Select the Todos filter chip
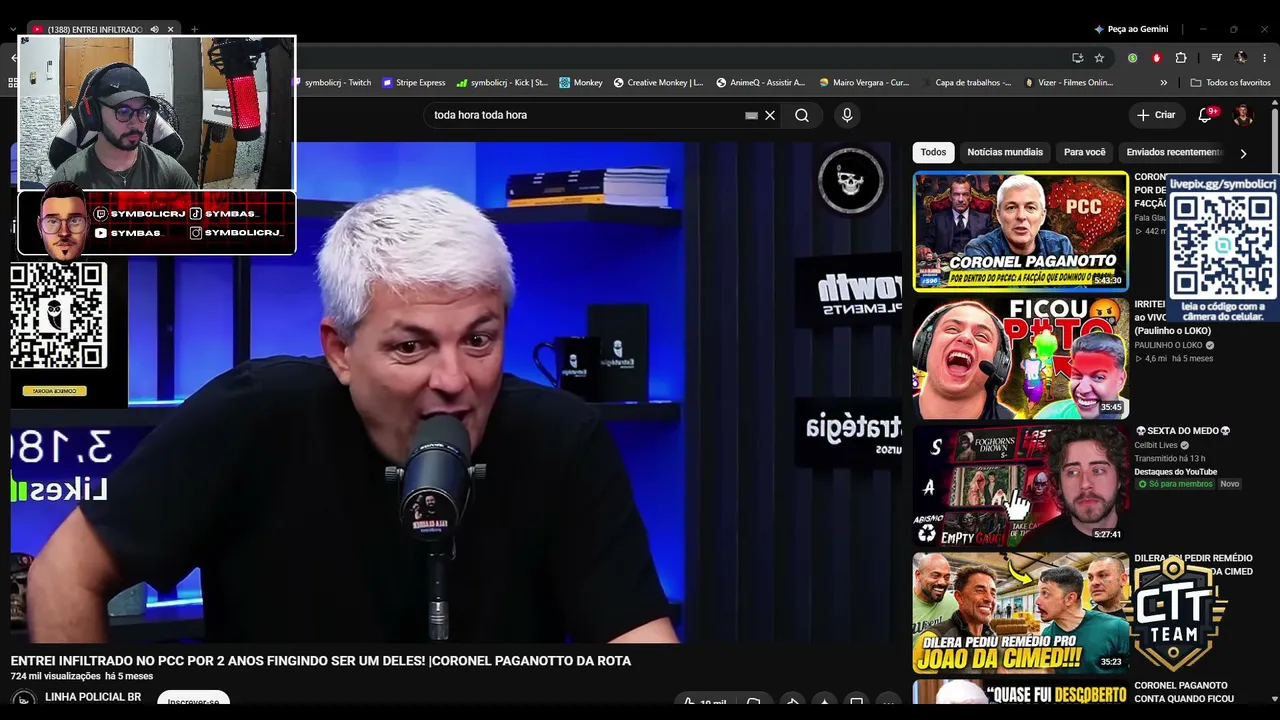 click(x=933, y=152)
